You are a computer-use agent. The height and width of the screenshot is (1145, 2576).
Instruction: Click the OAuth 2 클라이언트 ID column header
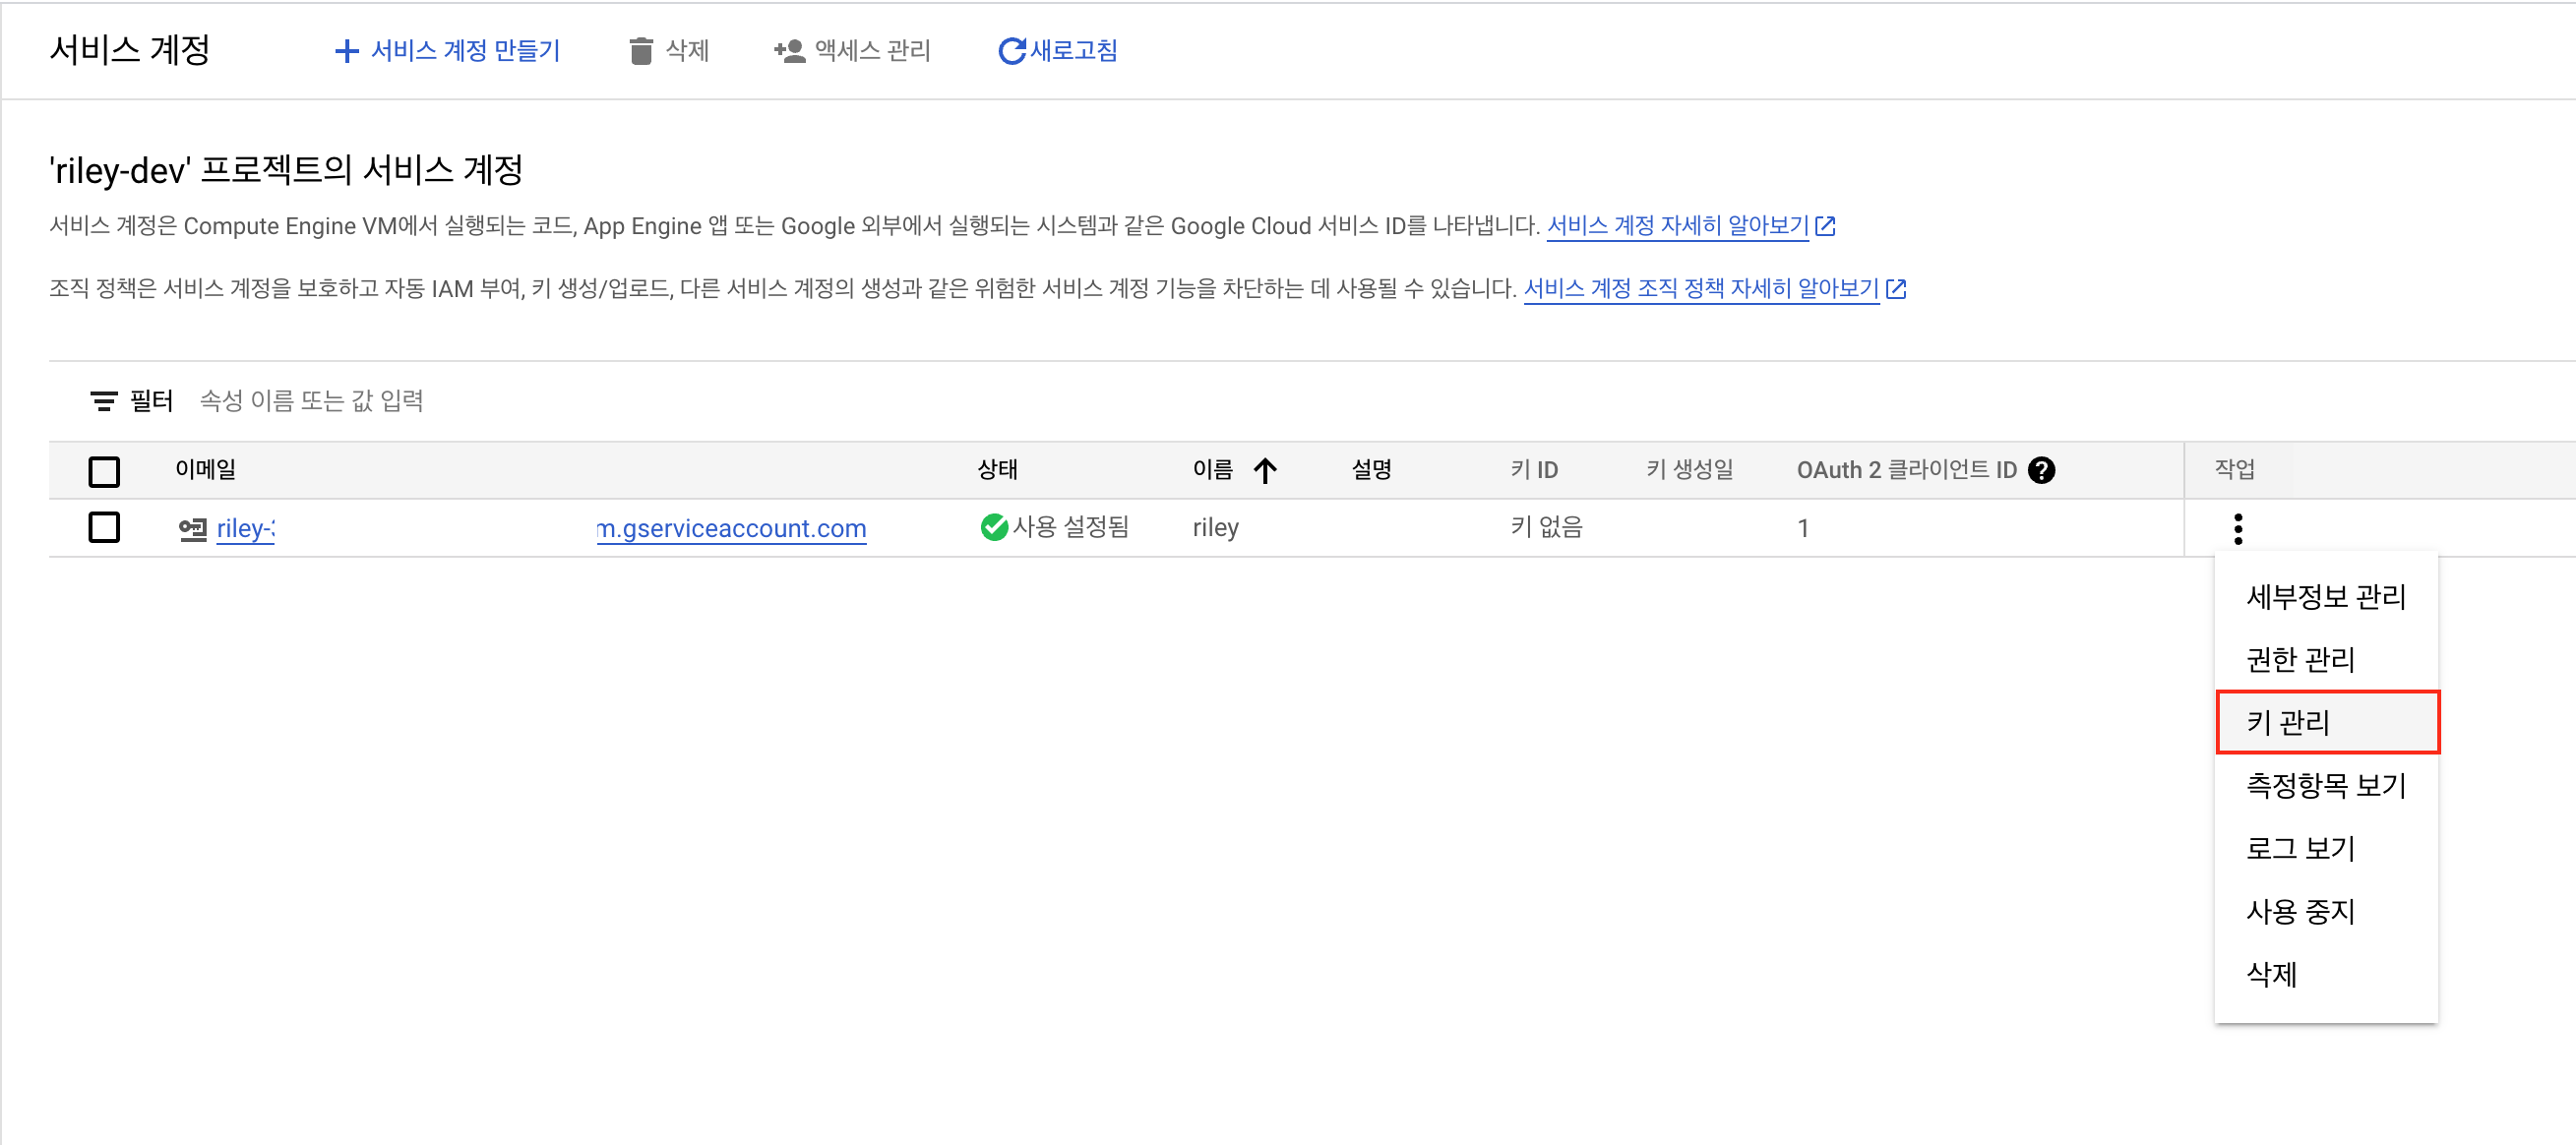1906,469
